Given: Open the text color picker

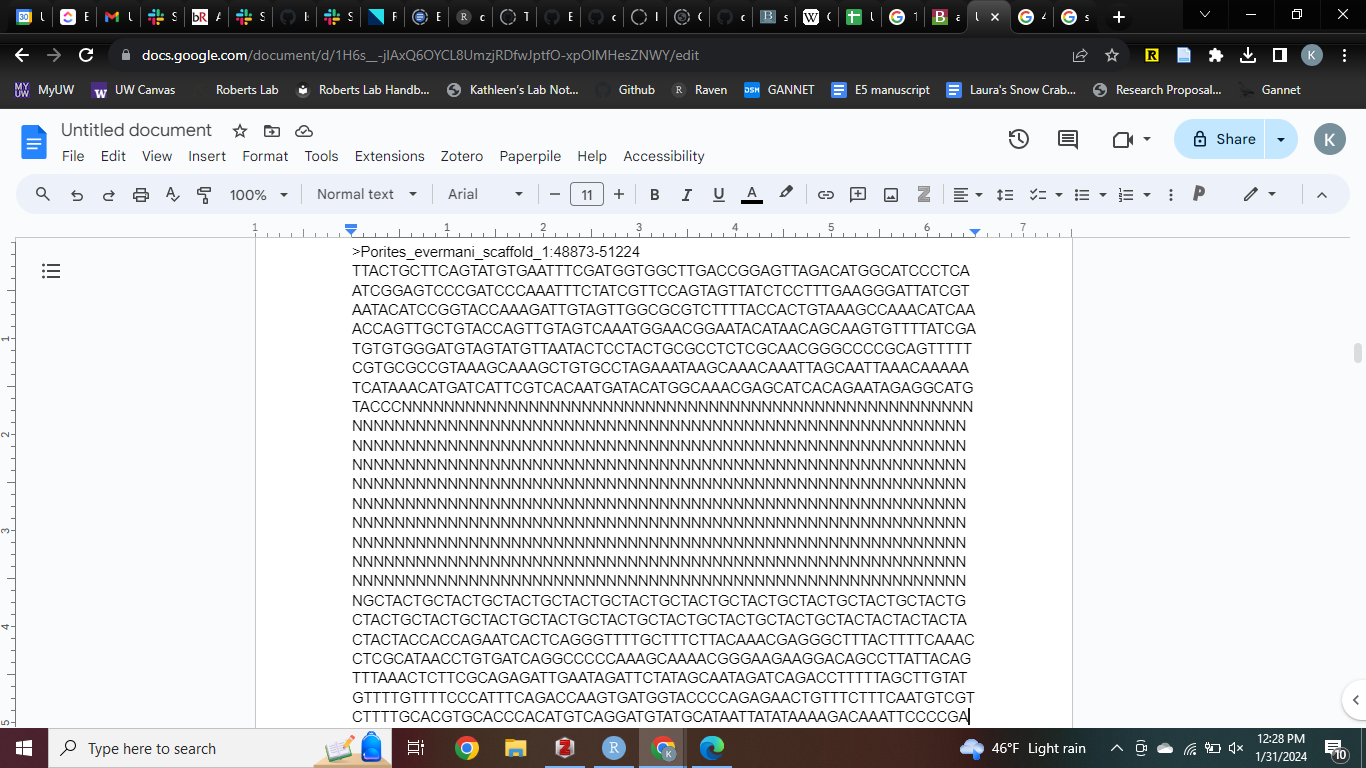Looking at the screenshot, I should (x=752, y=195).
